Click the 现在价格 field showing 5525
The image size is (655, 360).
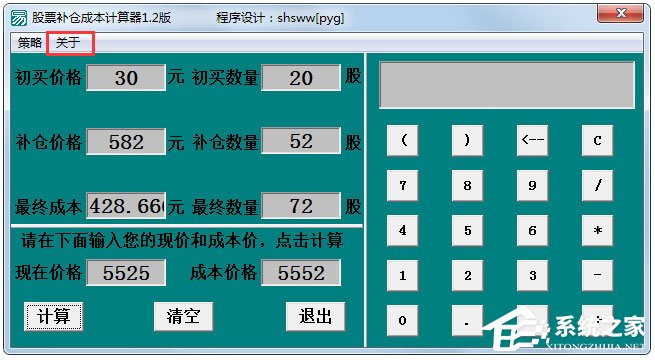point(126,273)
